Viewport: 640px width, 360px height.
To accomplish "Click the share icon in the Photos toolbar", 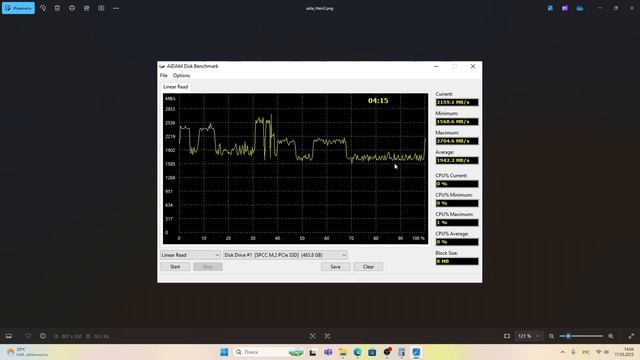I will (x=87, y=8).
